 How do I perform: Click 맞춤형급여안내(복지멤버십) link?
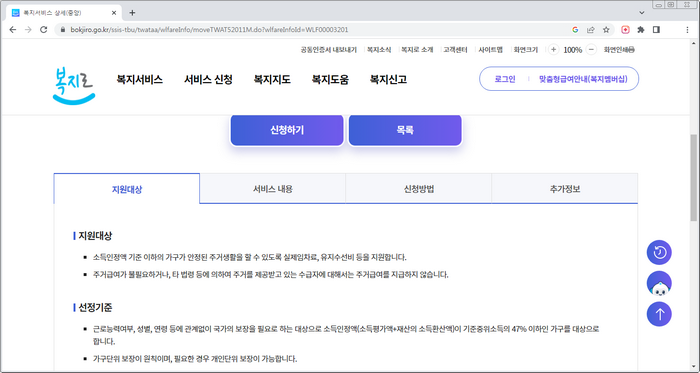[583, 79]
